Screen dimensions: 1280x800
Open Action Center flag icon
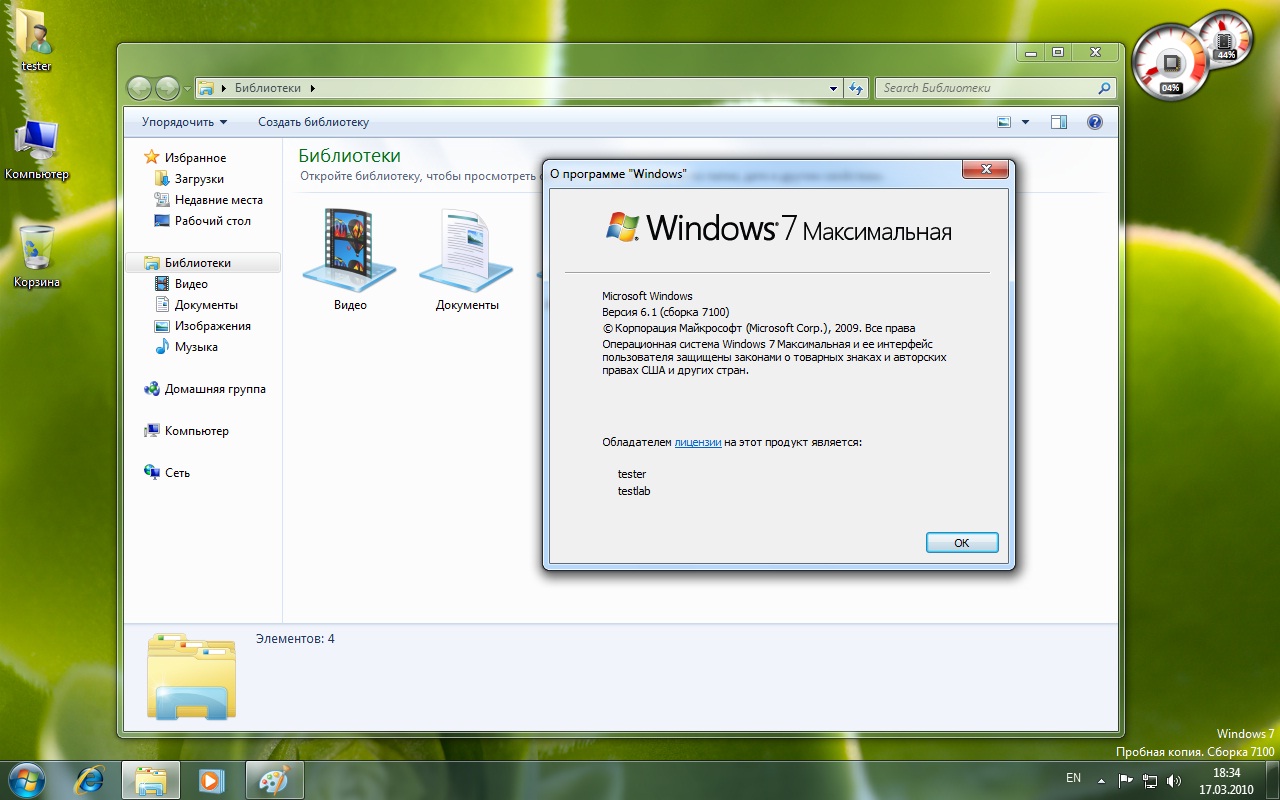[x=1125, y=780]
